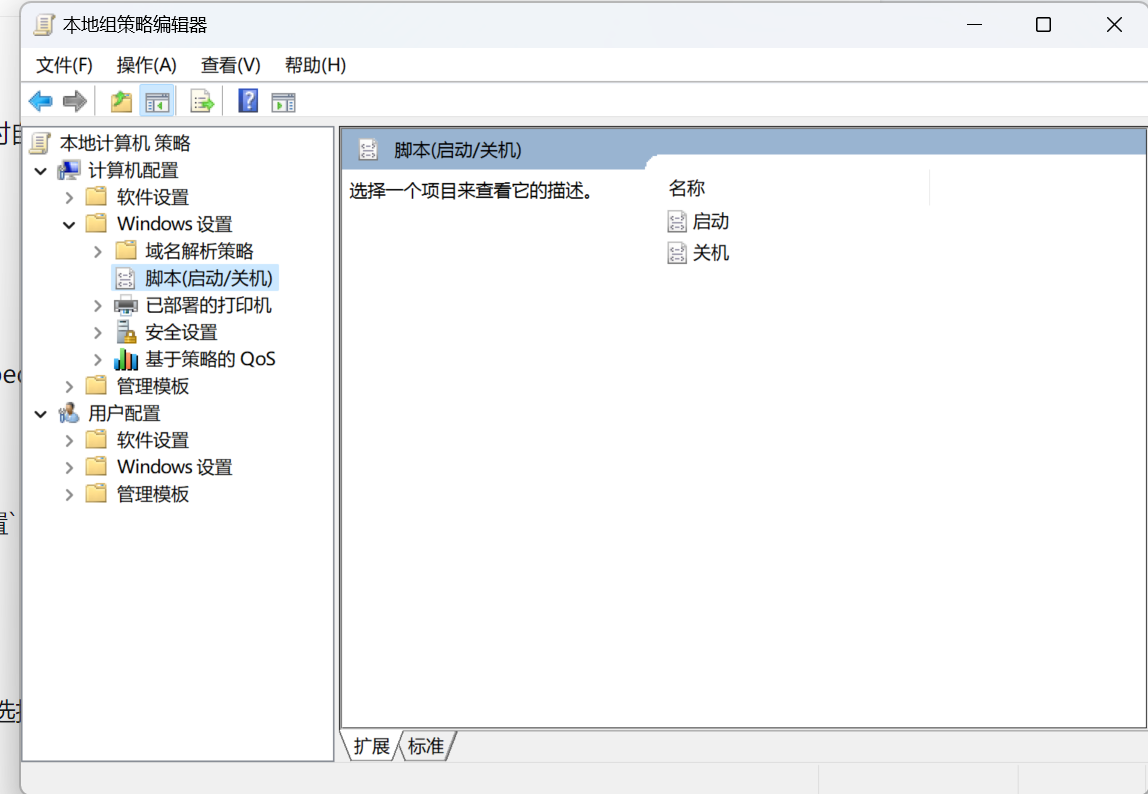Click the blue Back arrow in toolbar

40,101
